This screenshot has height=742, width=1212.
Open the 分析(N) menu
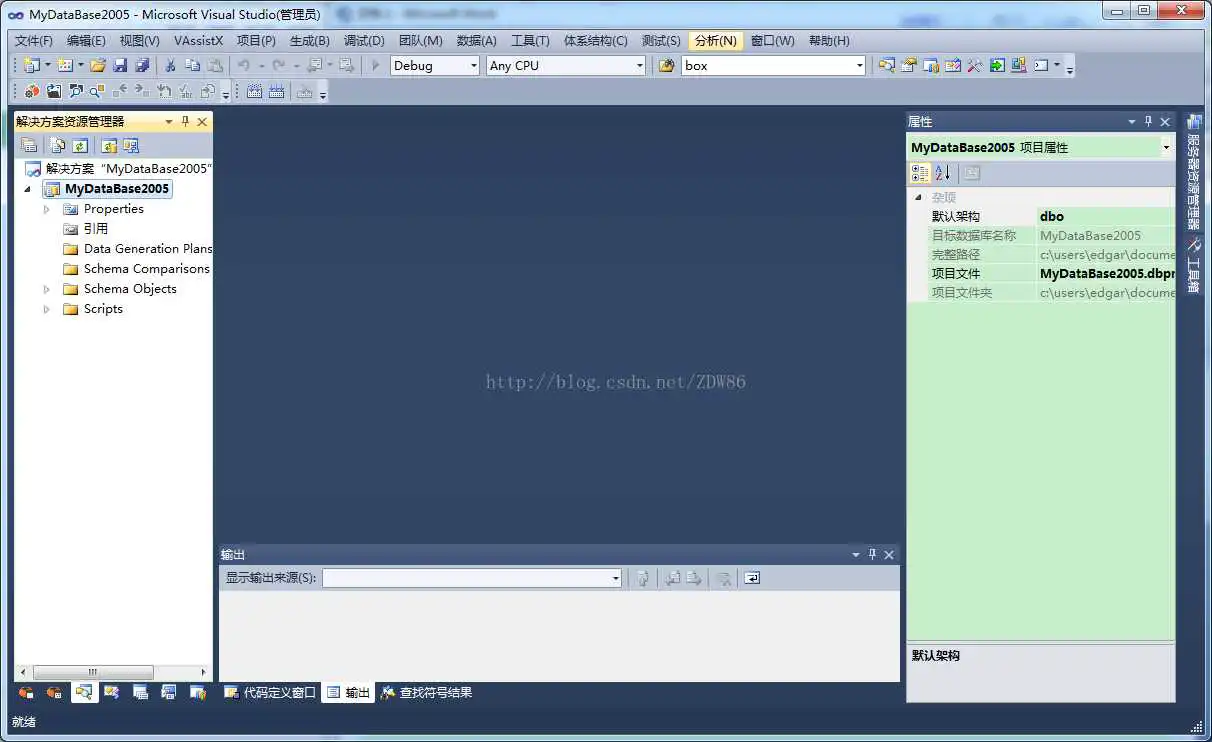(x=716, y=41)
